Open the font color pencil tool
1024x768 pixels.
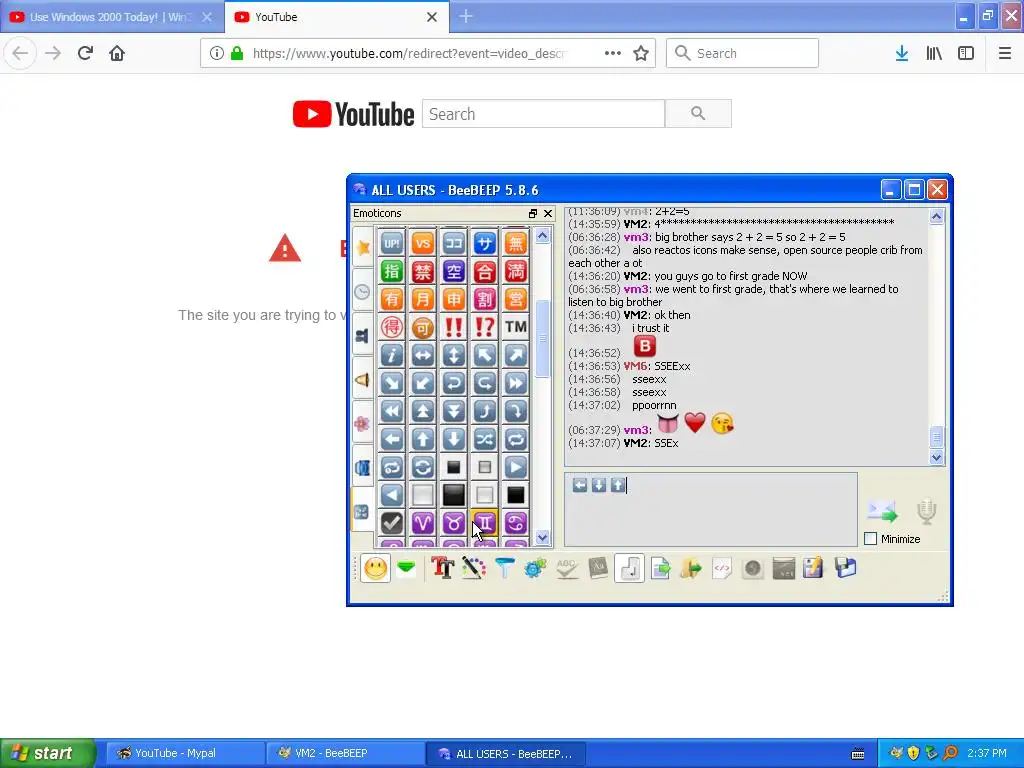[x=473, y=568]
